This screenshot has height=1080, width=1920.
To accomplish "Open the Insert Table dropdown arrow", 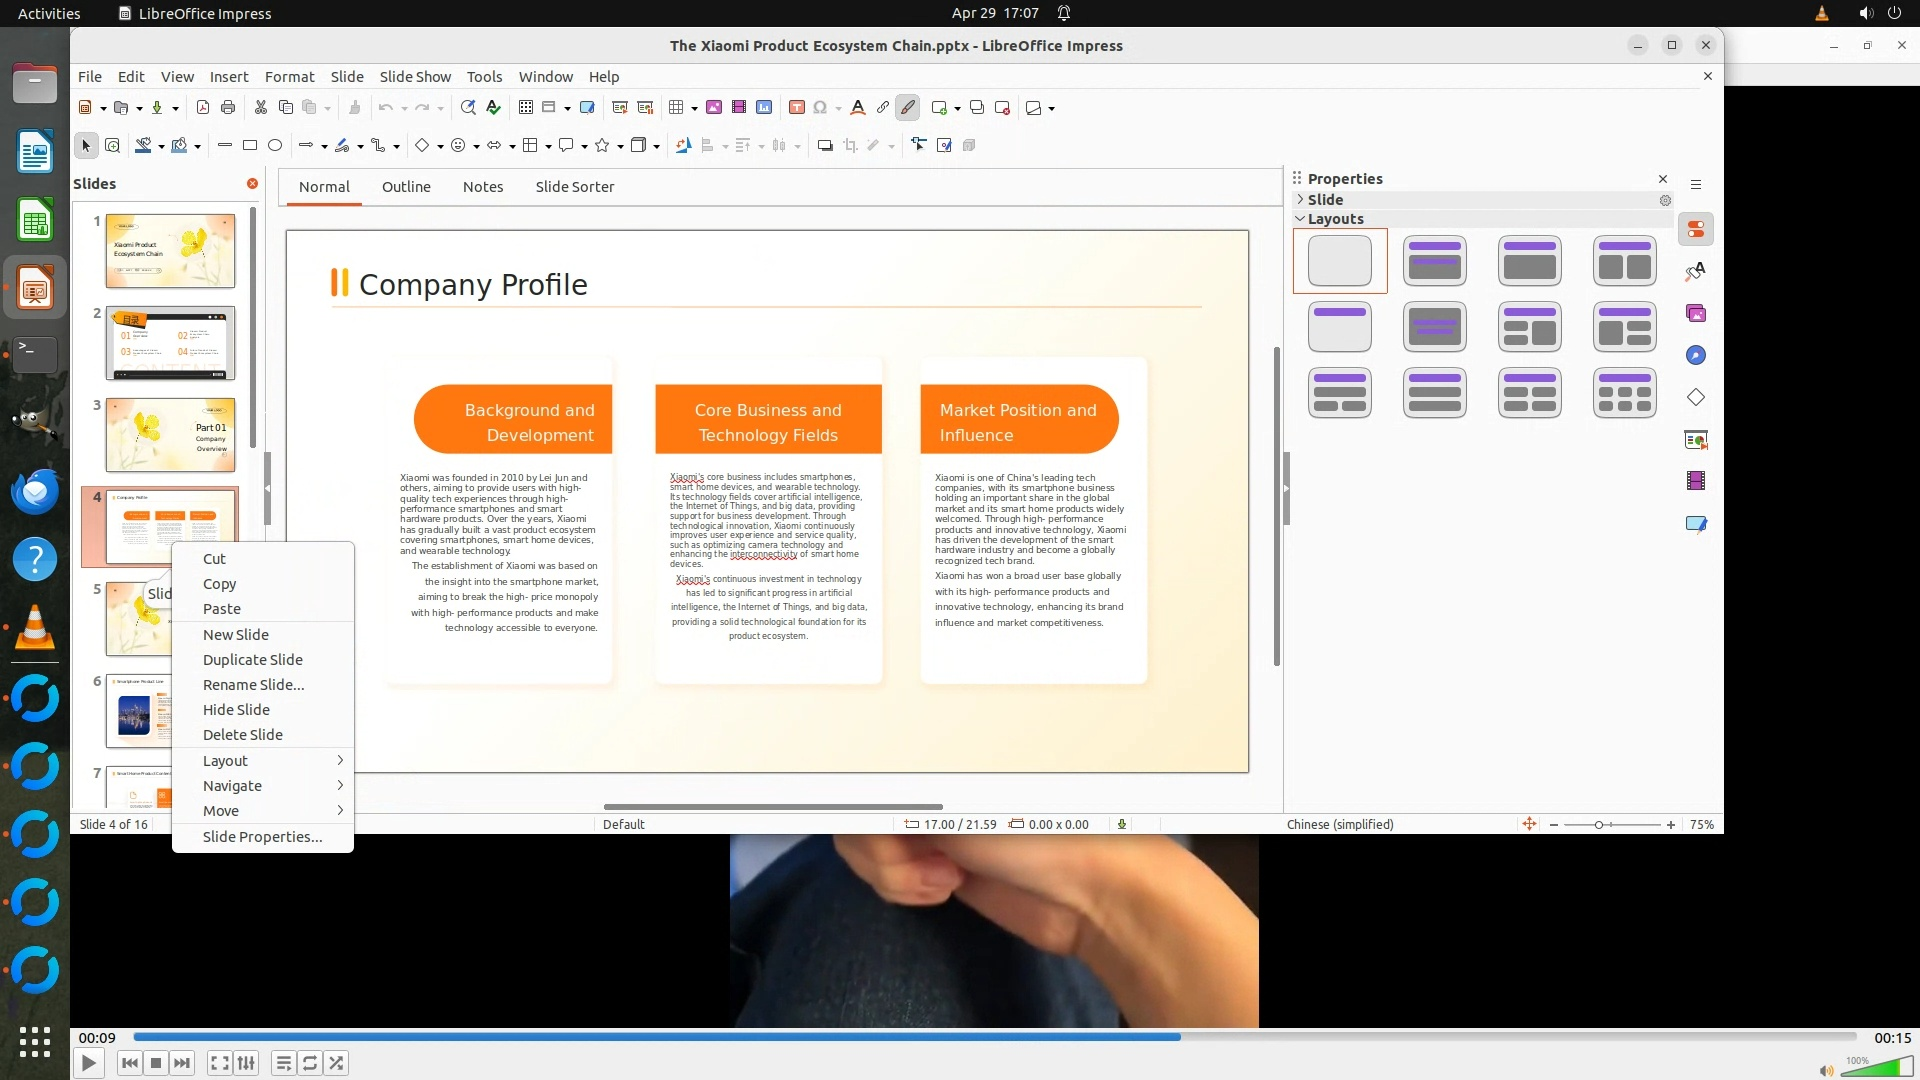I will [694, 108].
